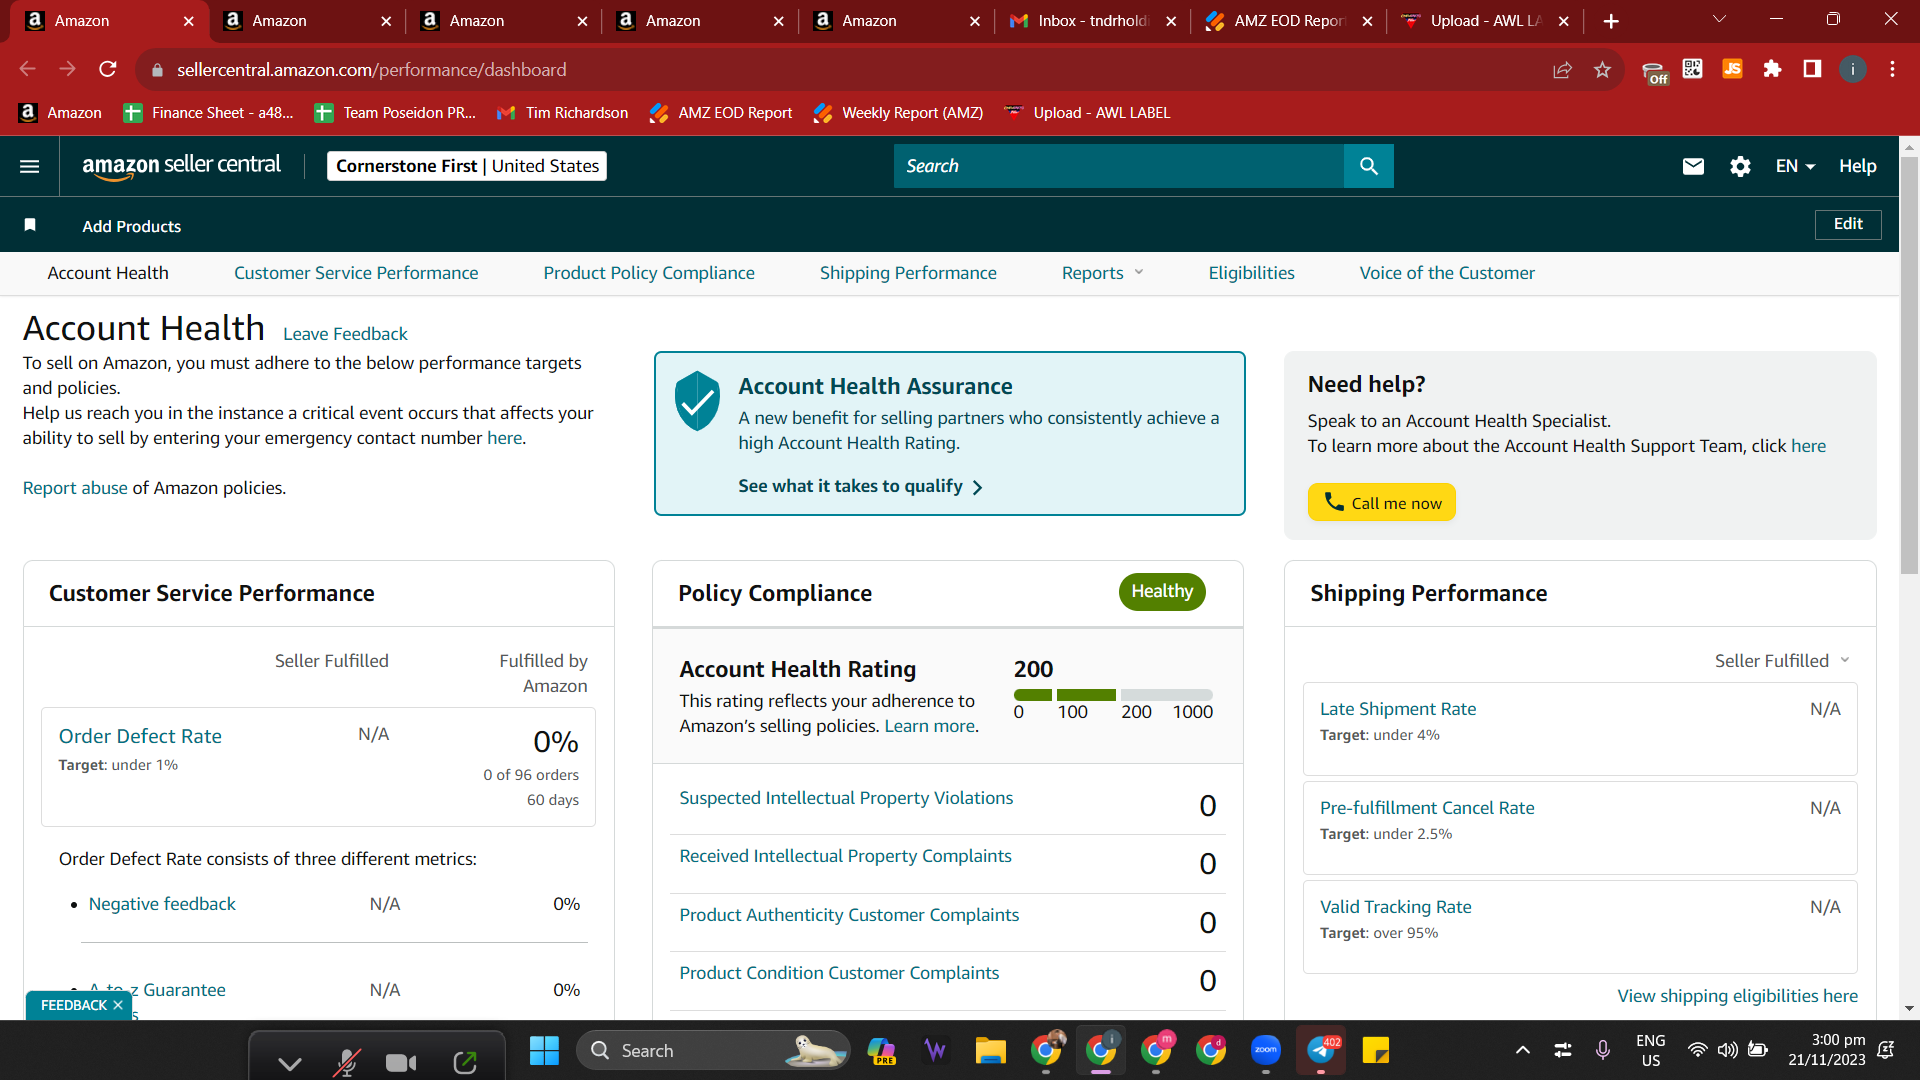This screenshot has width=1920, height=1080.
Task: Open Telegram from the taskbar
Action: tap(1321, 1050)
